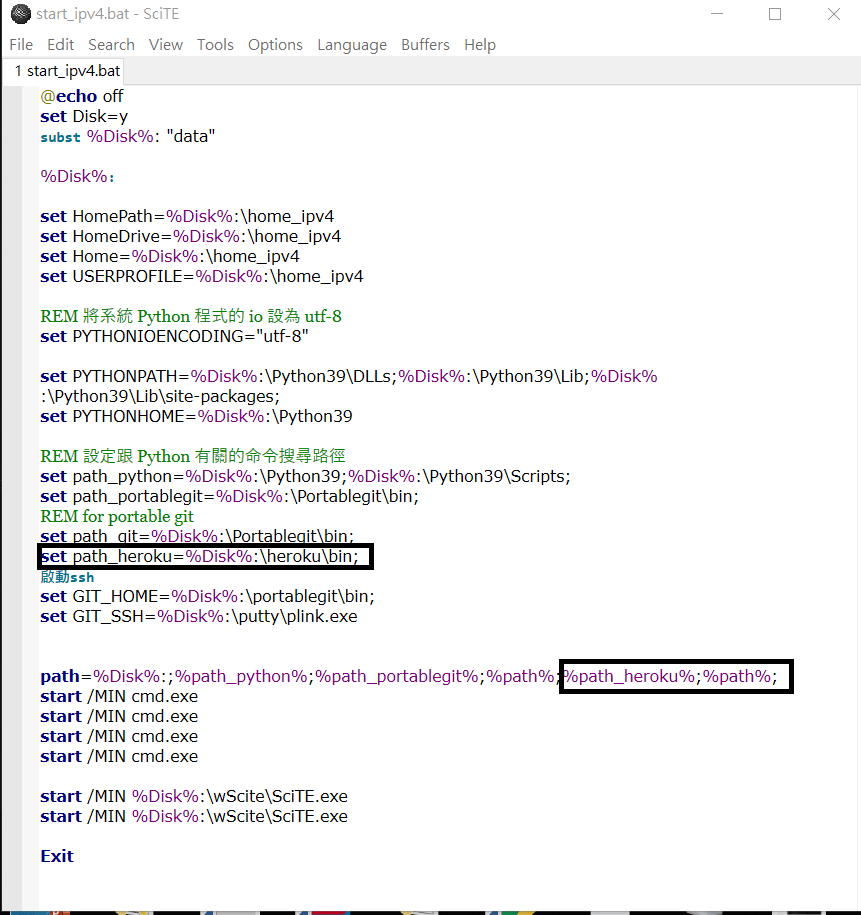Open the Options menu
Image resolution: width=861 pixels, height=915 pixels.
[276, 45]
